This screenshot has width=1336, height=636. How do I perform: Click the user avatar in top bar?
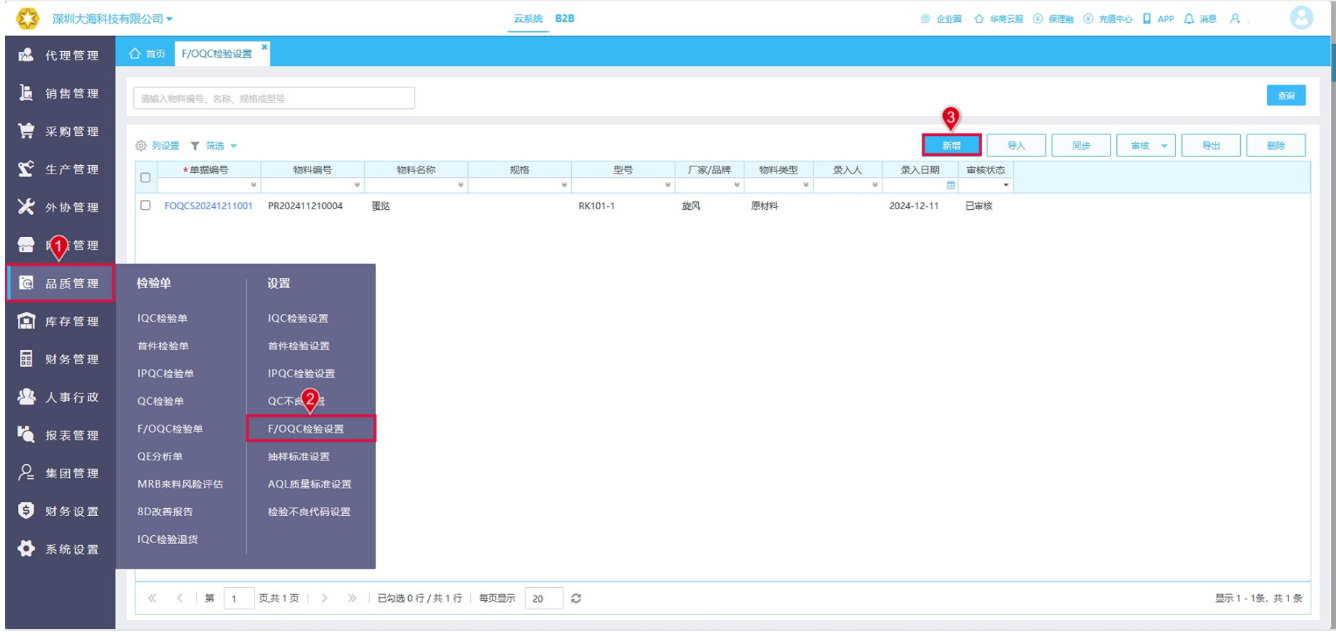coord(1301,18)
